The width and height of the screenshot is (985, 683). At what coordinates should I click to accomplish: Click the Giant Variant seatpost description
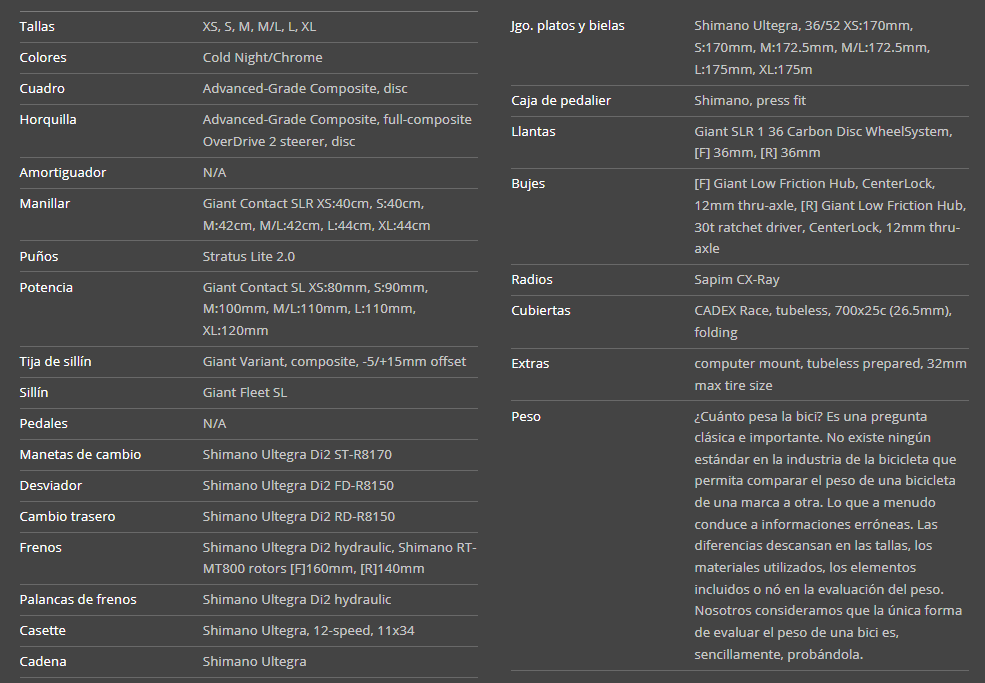click(334, 361)
